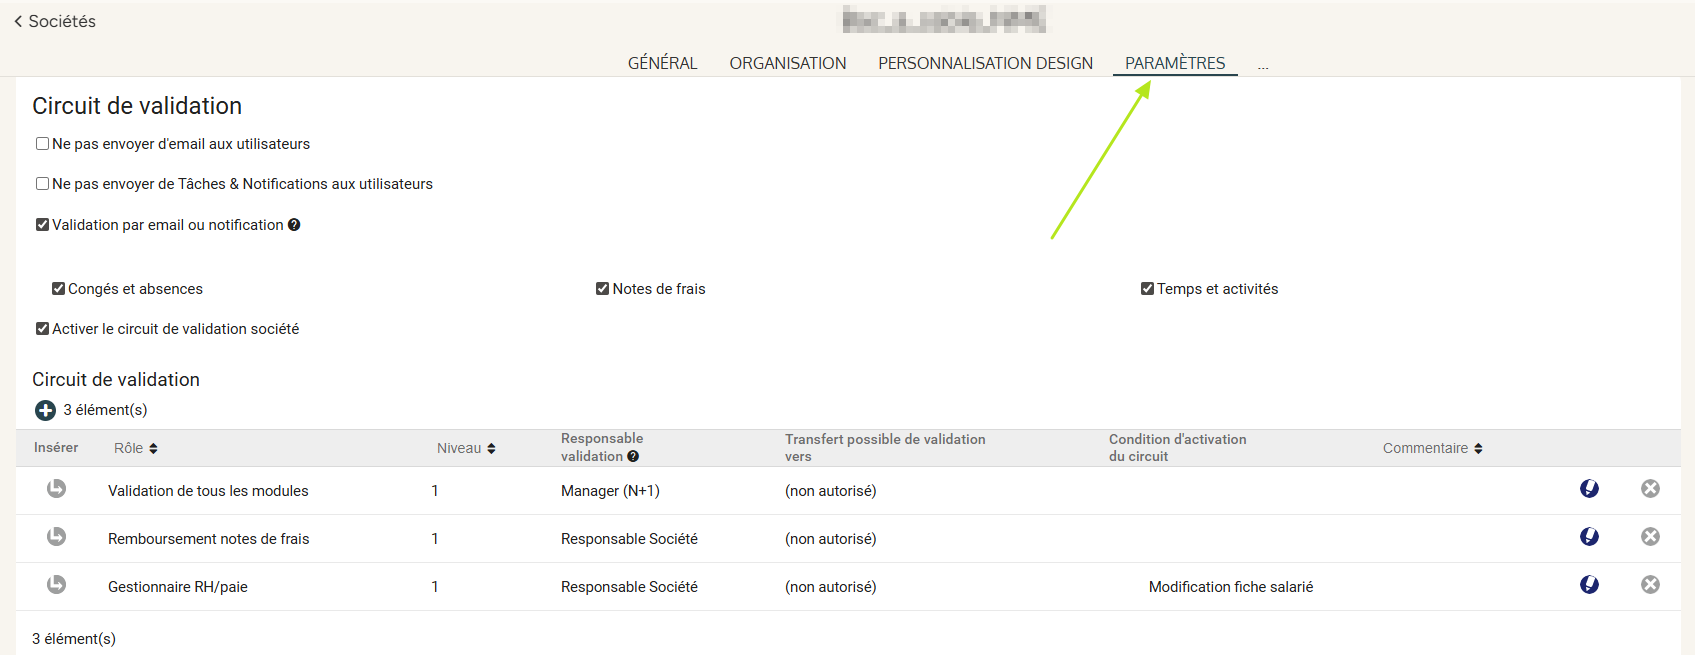Open help icon beside Validation par email
The image size is (1695, 655).
pyautogui.click(x=294, y=225)
